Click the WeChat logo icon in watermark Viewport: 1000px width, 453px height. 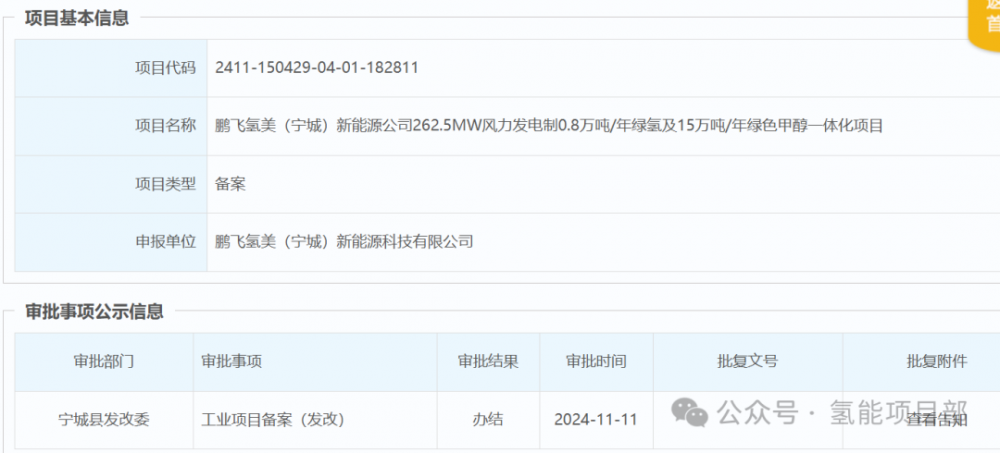click(x=689, y=411)
